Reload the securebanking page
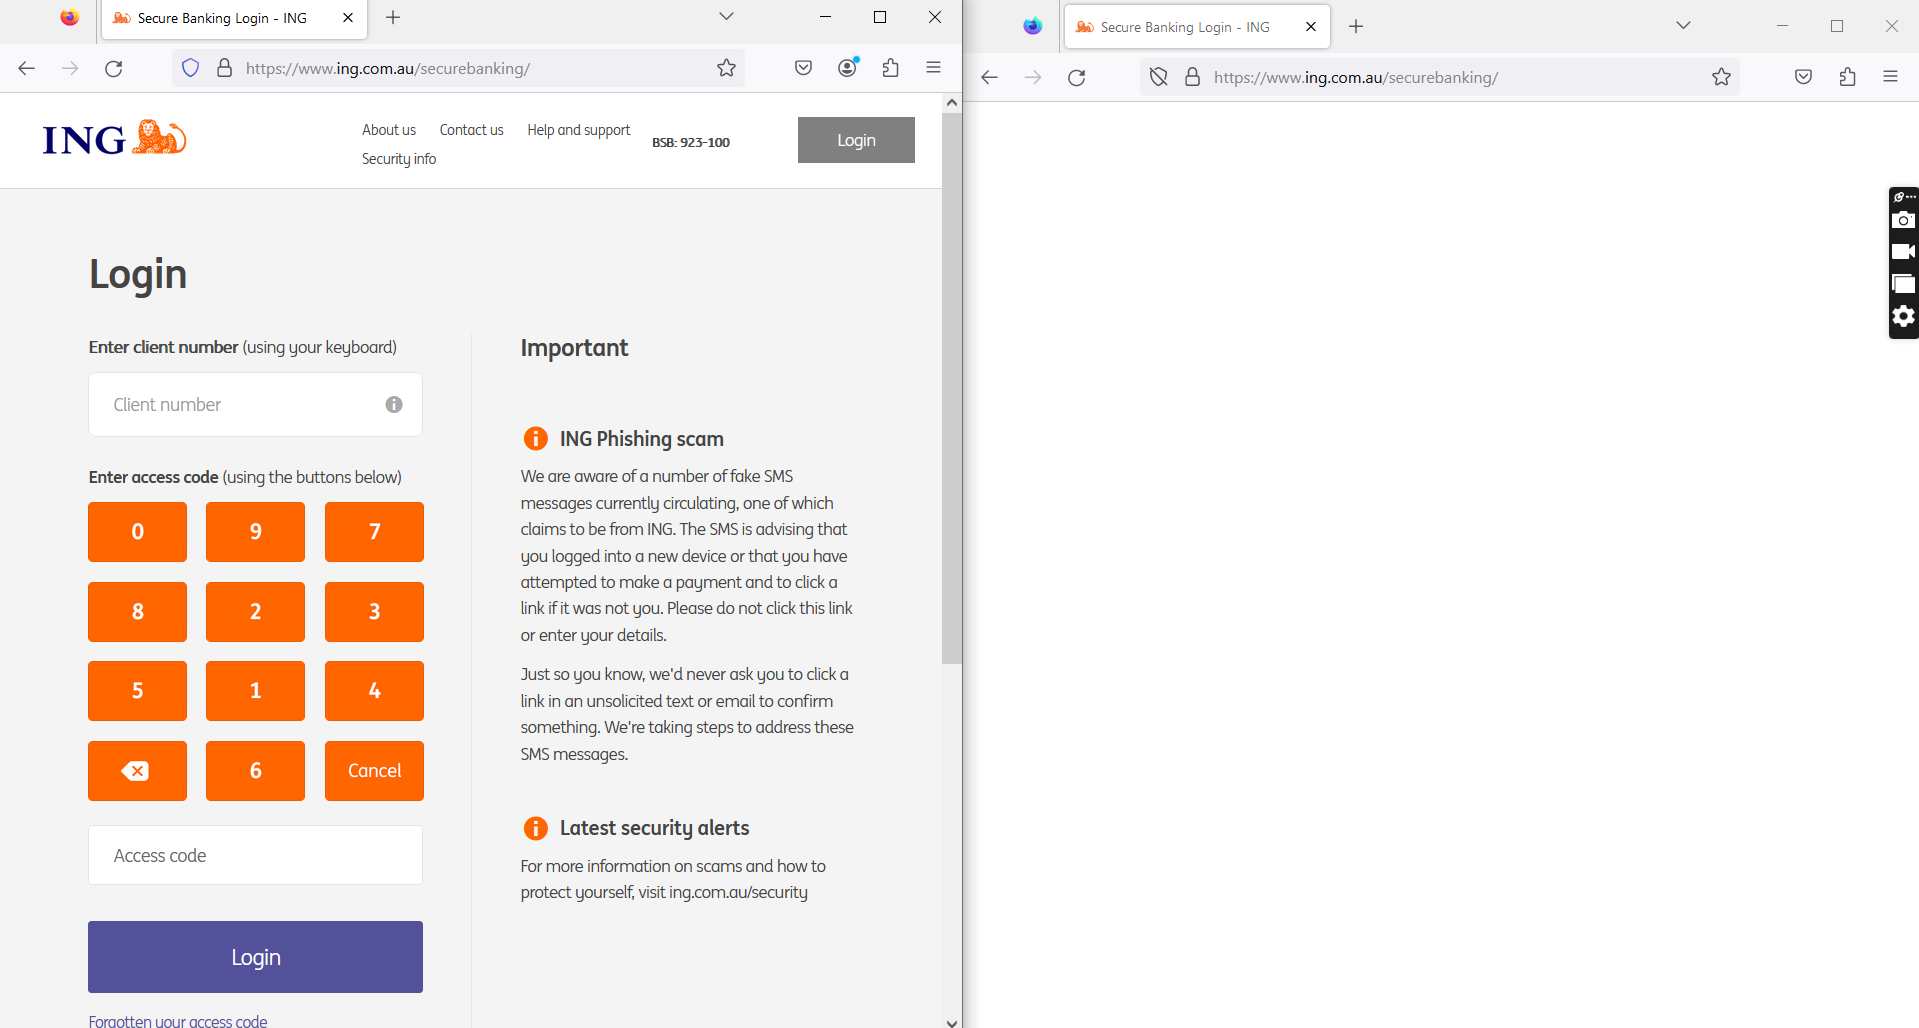The width and height of the screenshot is (1919, 1028). coord(113,68)
